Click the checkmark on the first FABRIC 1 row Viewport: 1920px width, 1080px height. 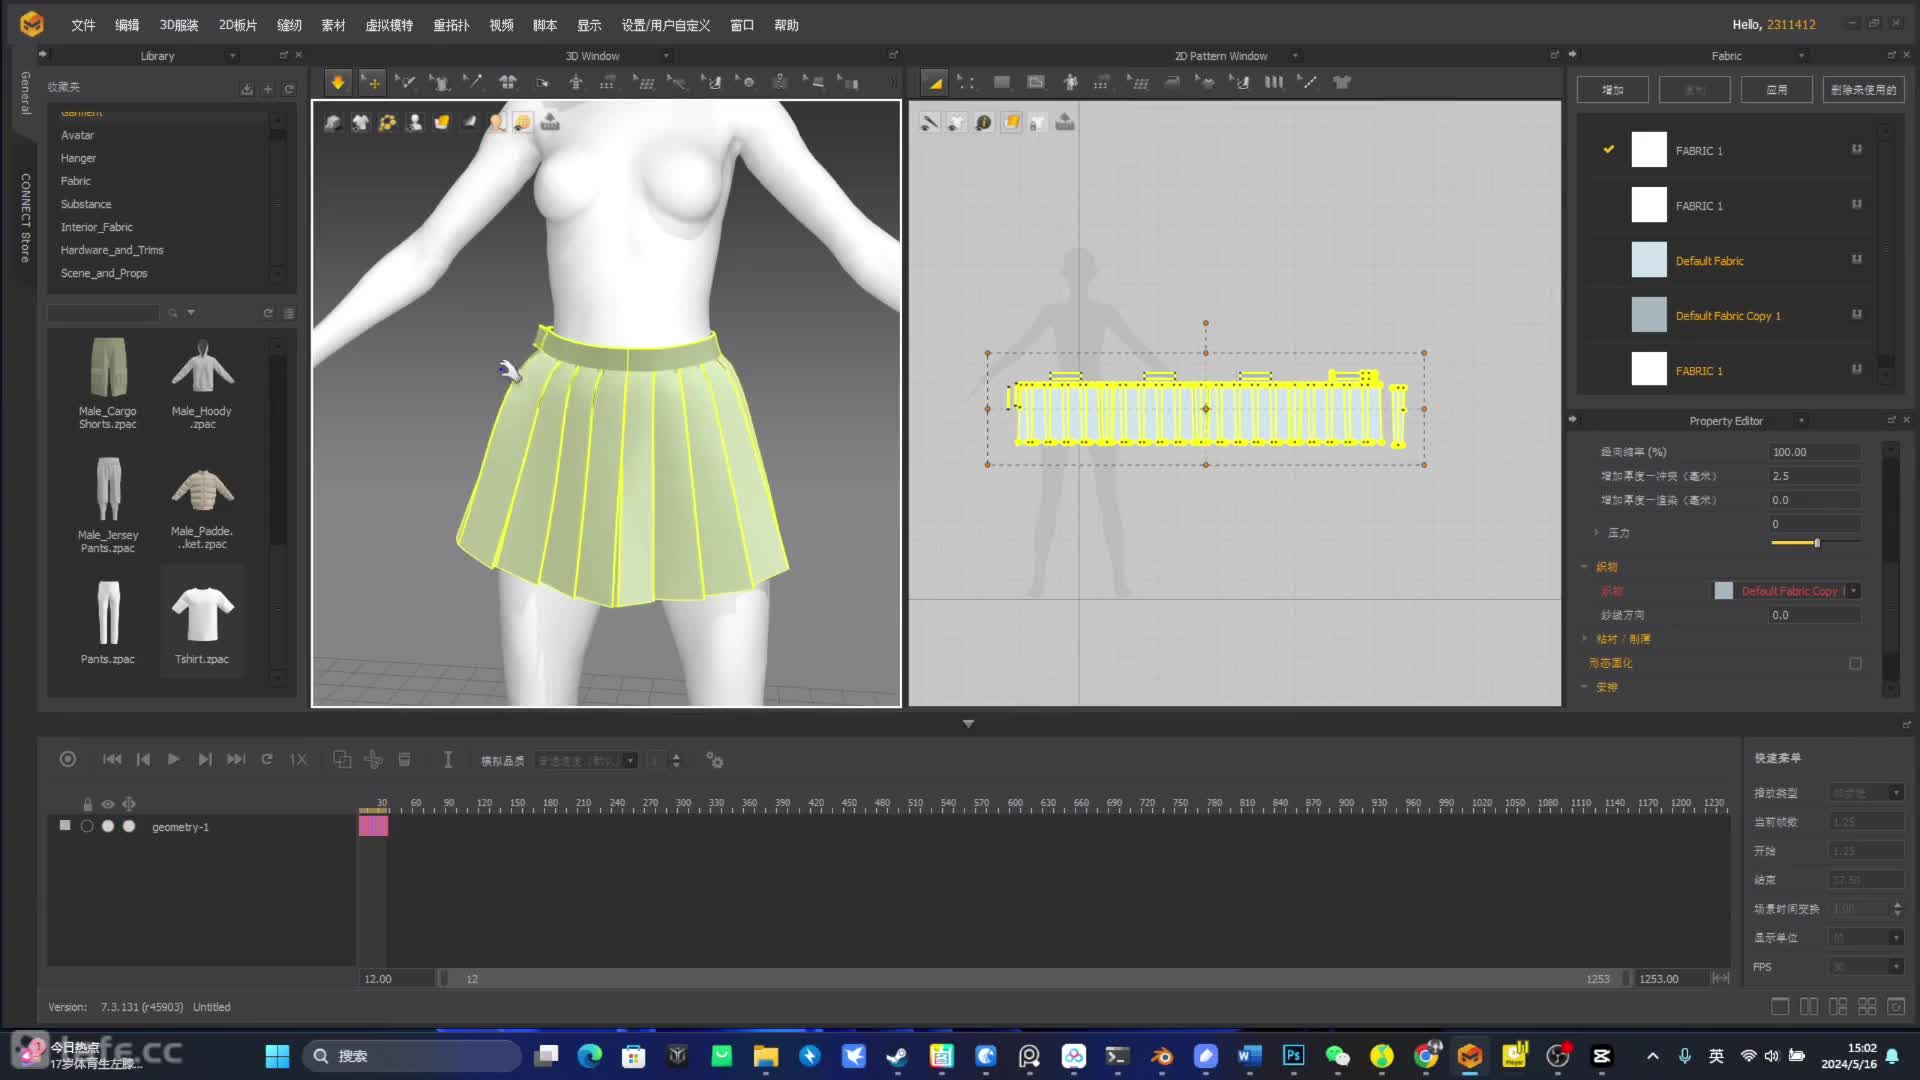(x=1609, y=150)
